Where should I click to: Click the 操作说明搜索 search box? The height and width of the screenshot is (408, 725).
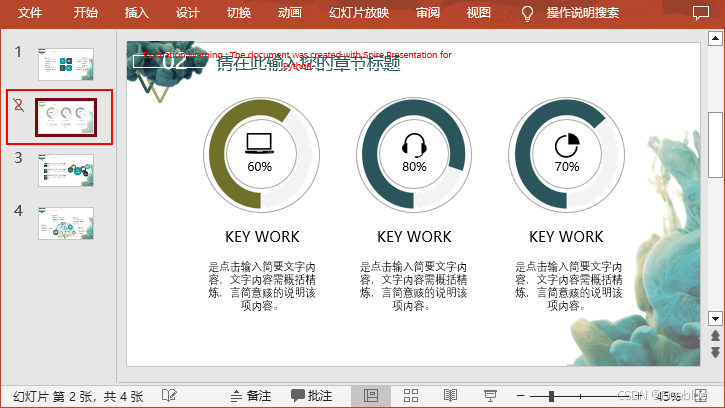click(x=582, y=13)
